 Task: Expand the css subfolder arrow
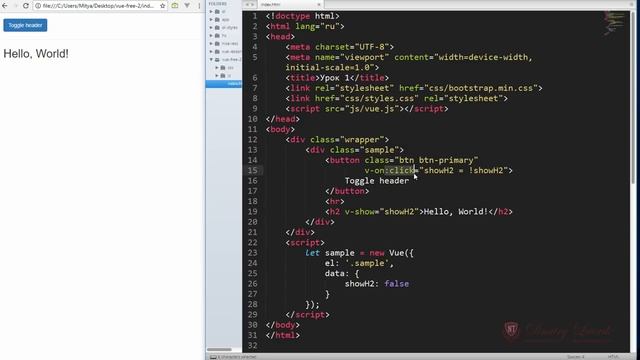217,68
